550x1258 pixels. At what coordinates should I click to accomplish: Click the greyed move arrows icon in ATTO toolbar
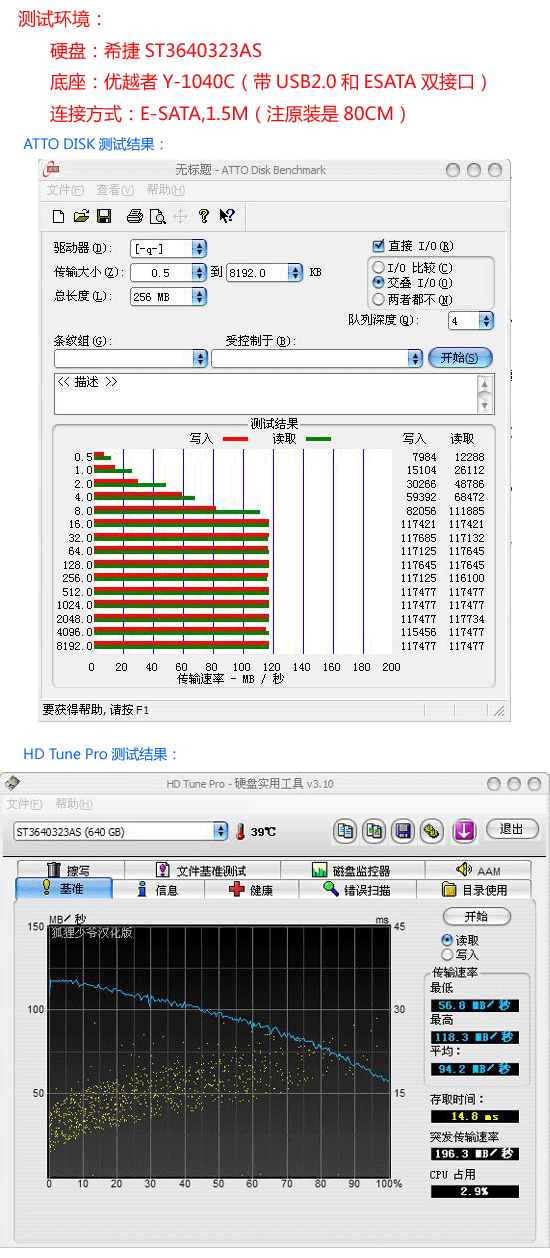tap(181, 215)
